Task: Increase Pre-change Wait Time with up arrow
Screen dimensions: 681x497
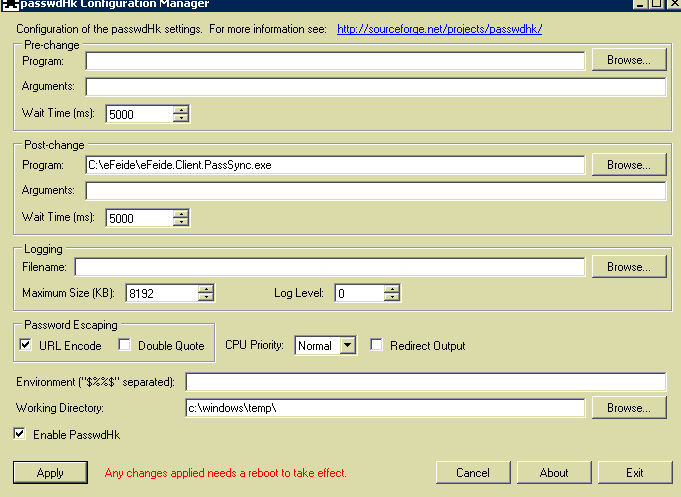Action: tap(180, 109)
